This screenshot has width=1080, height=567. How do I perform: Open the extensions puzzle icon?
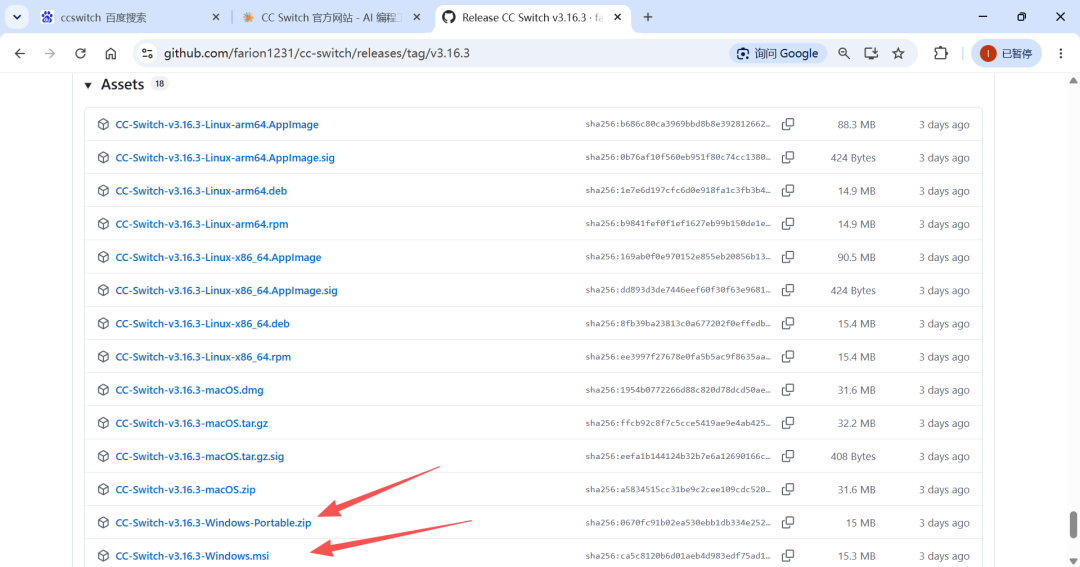941,53
